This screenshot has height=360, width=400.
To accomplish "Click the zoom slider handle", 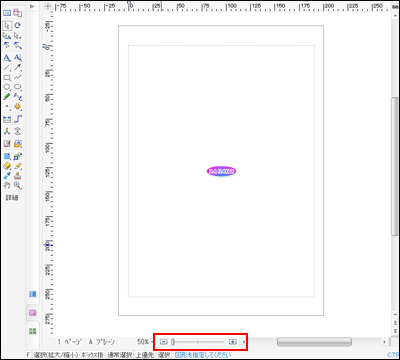I will click(x=173, y=342).
